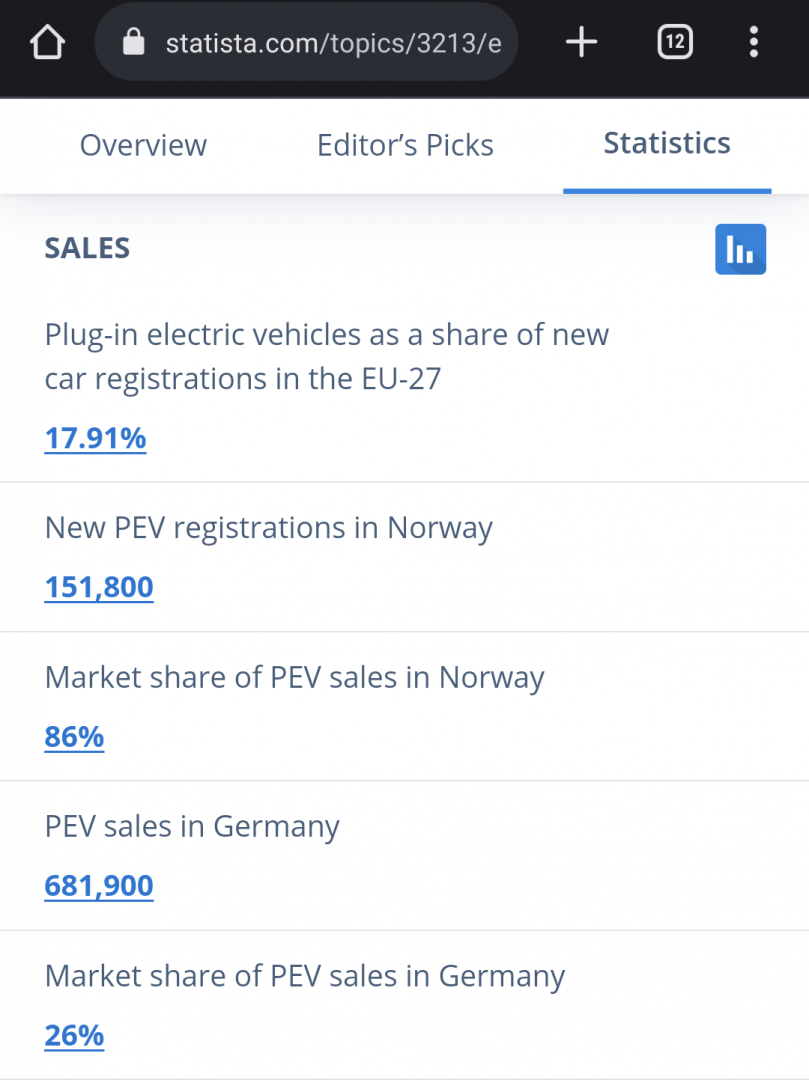
Task: Click the PEV sales in Germany title
Action: coord(192,827)
